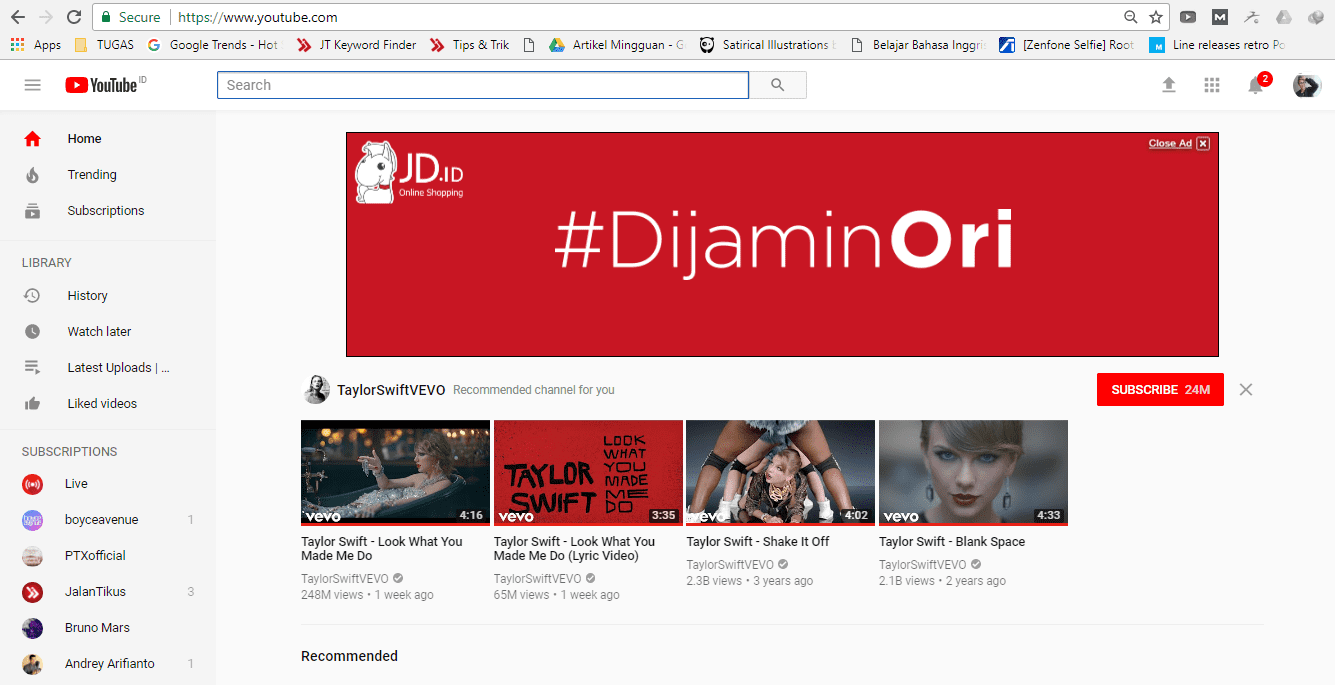
Task: Open the Lyric Video thumbnail
Action: 588,473
